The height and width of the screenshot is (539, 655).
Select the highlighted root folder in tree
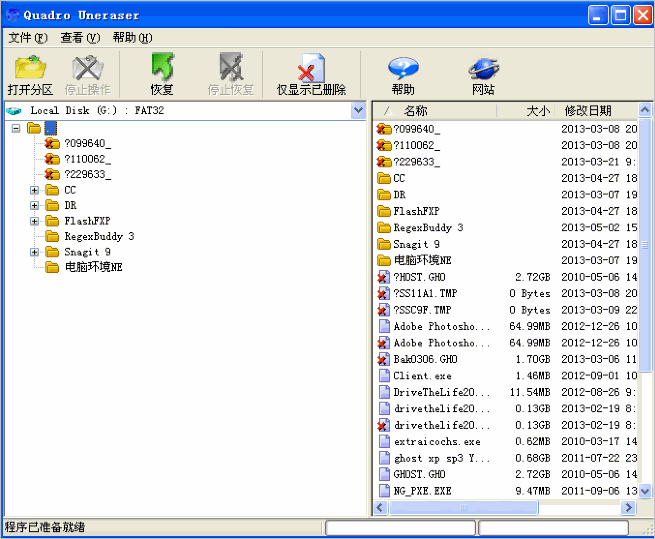pyautogui.click(x=51, y=128)
